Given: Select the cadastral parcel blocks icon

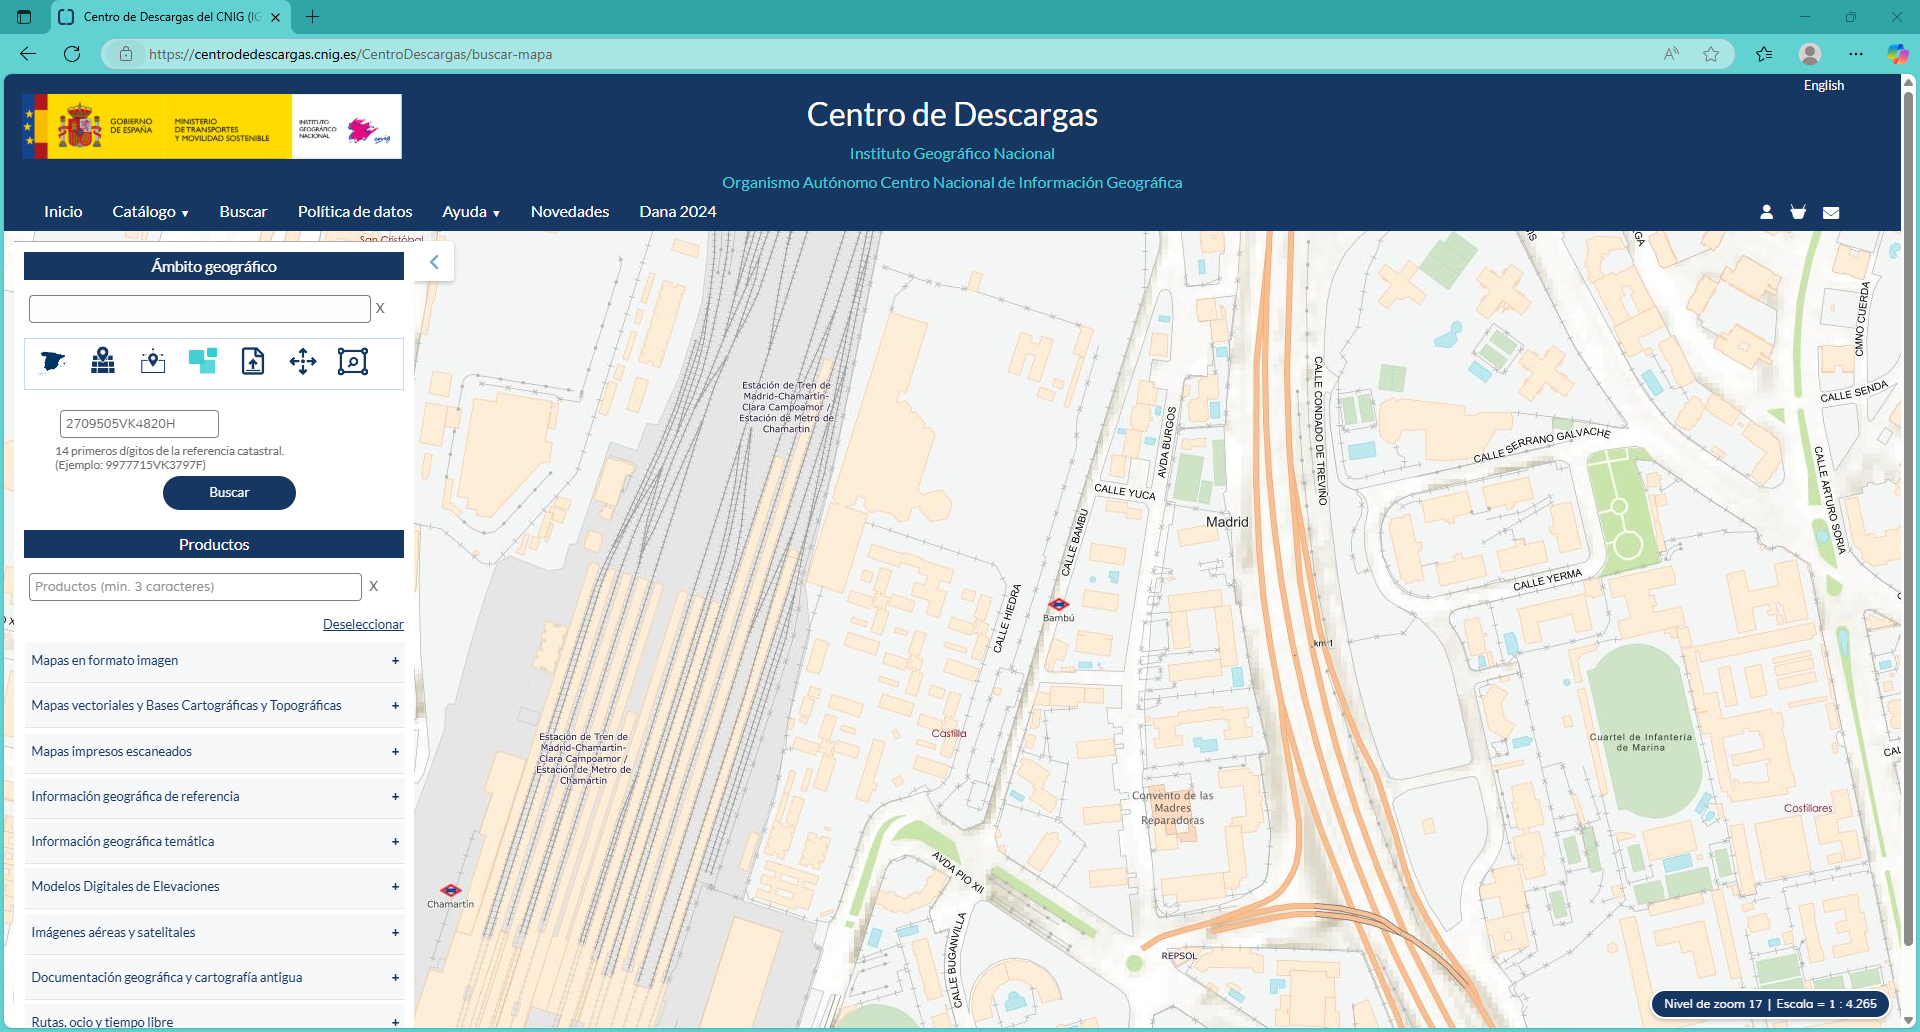Looking at the screenshot, I should 203,361.
